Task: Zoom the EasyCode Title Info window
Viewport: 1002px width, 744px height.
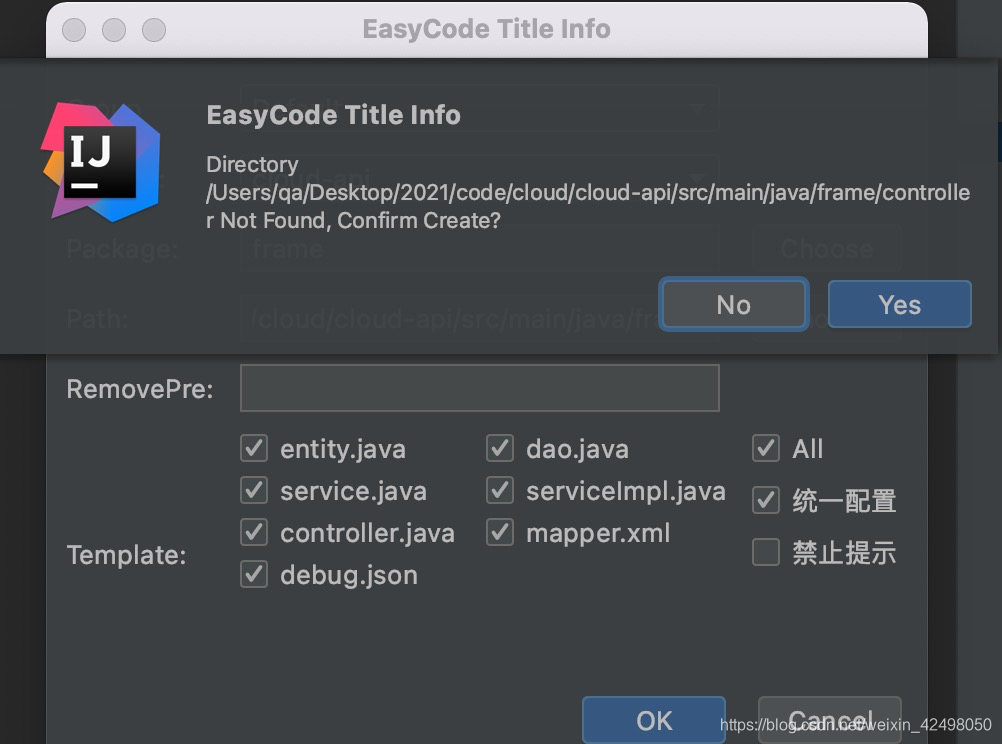Action: pyautogui.click(x=153, y=29)
